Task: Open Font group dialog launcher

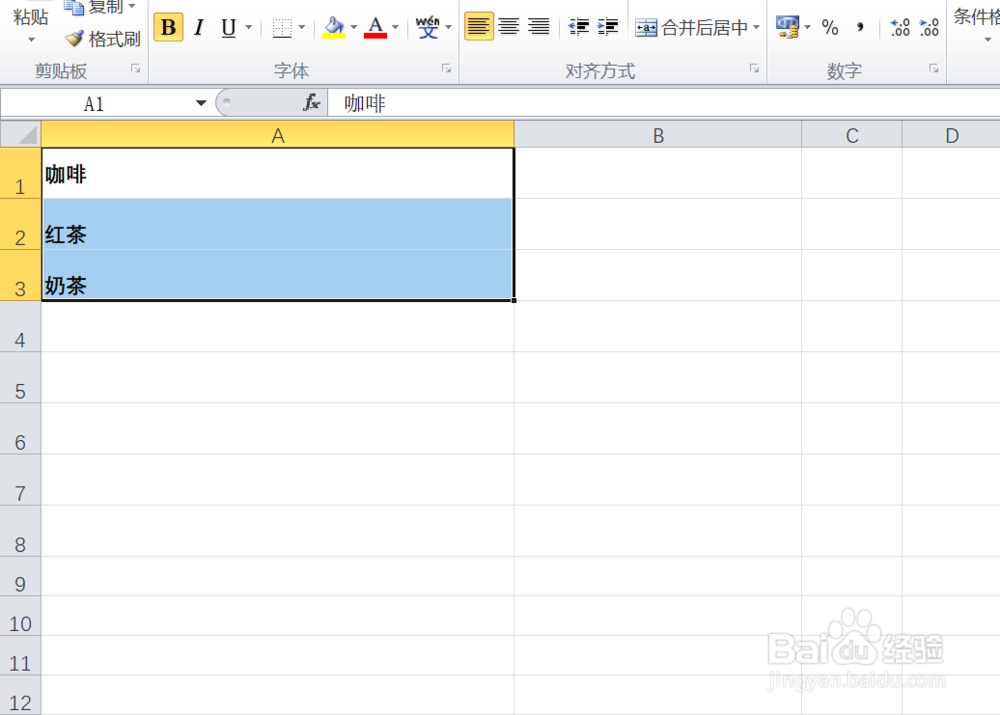Action: (x=446, y=68)
